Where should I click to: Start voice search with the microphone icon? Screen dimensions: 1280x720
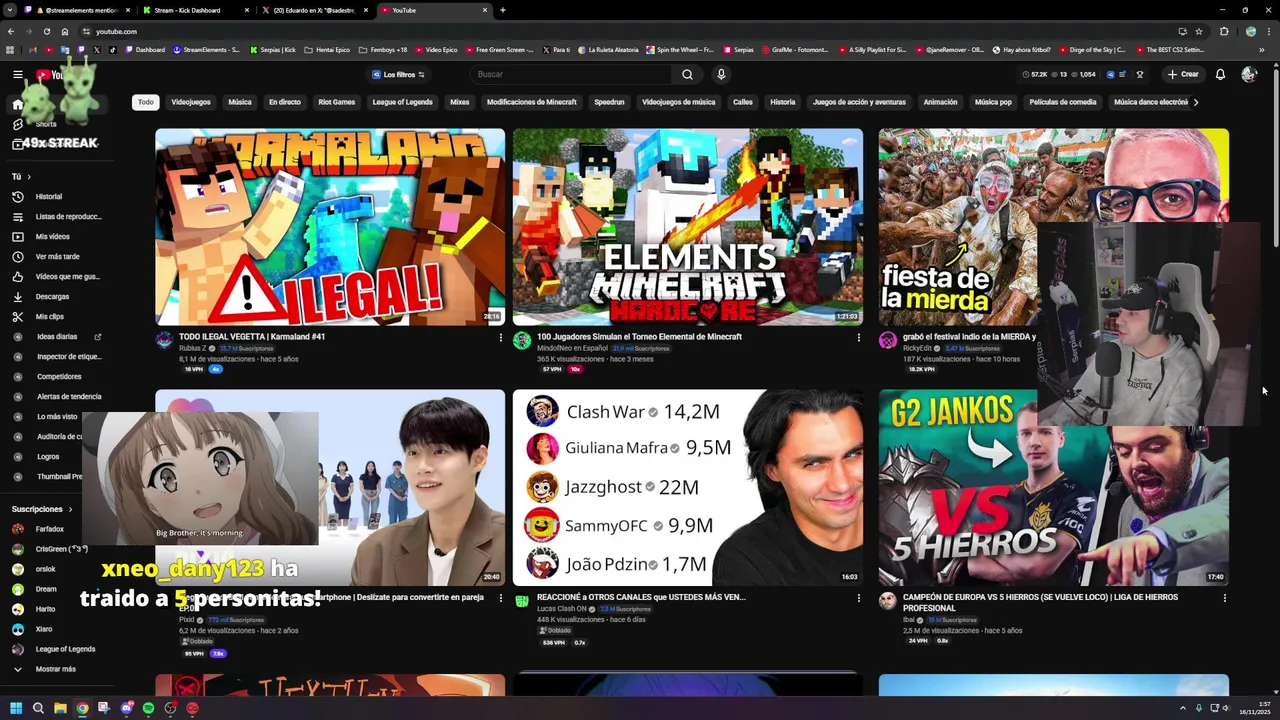[x=721, y=74]
